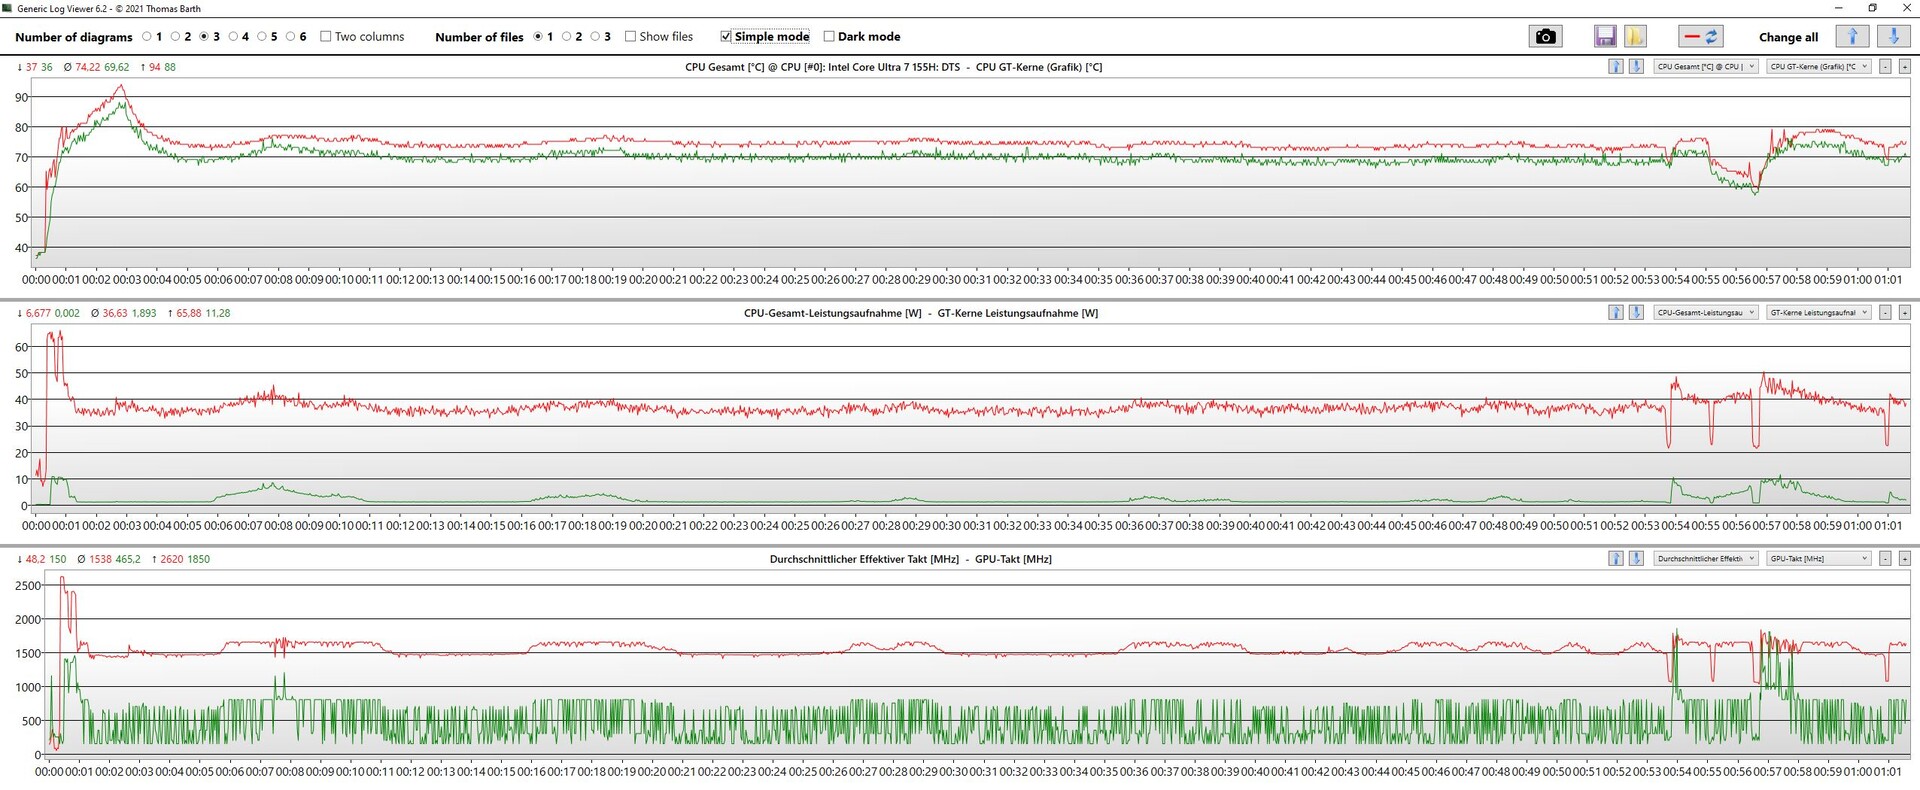Enable the Two columns checkbox
The height and width of the screenshot is (790, 1920).
tap(326, 37)
